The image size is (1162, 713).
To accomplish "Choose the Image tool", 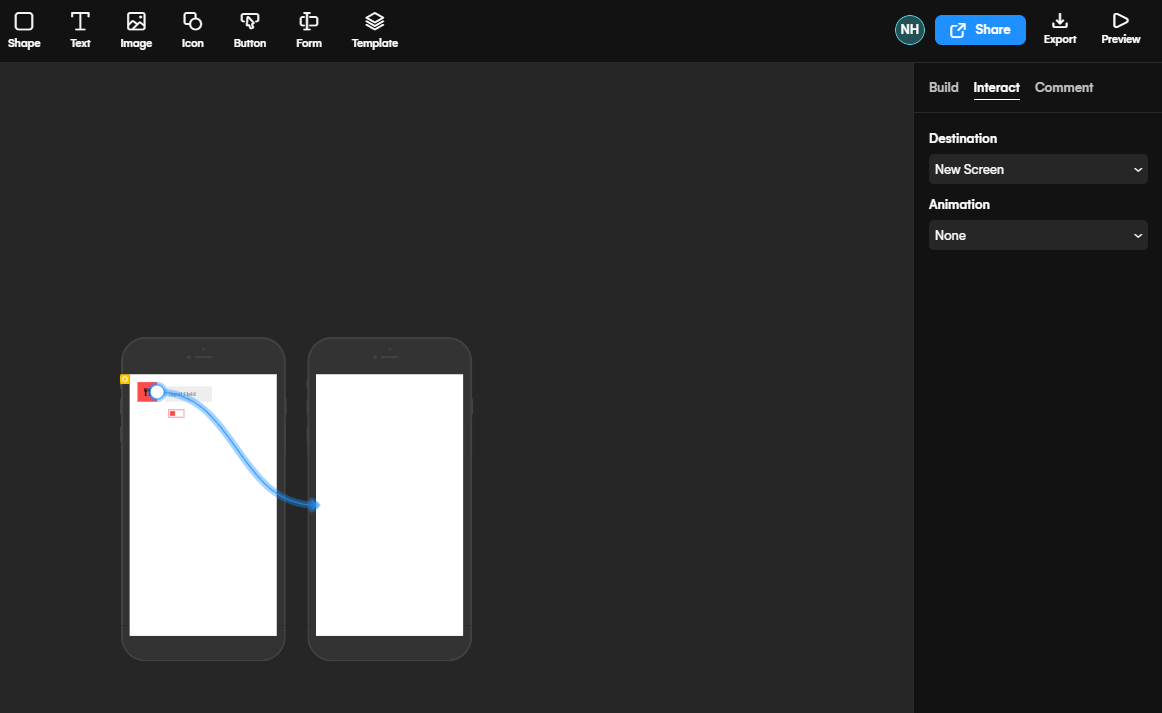I will [136, 29].
